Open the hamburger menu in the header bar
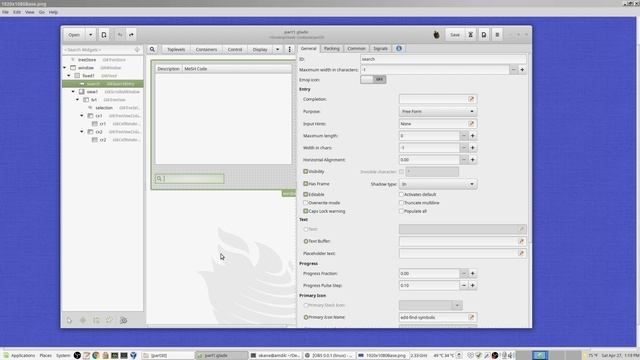 [x=497, y=35]
